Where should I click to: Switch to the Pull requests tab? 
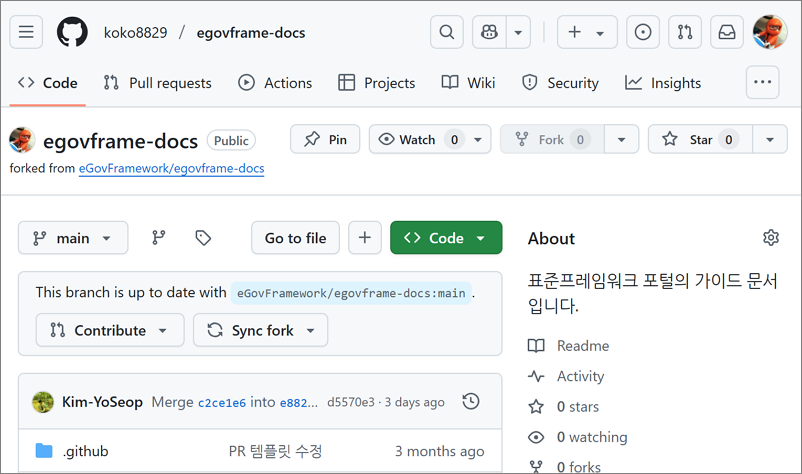(x=157, y=83)
